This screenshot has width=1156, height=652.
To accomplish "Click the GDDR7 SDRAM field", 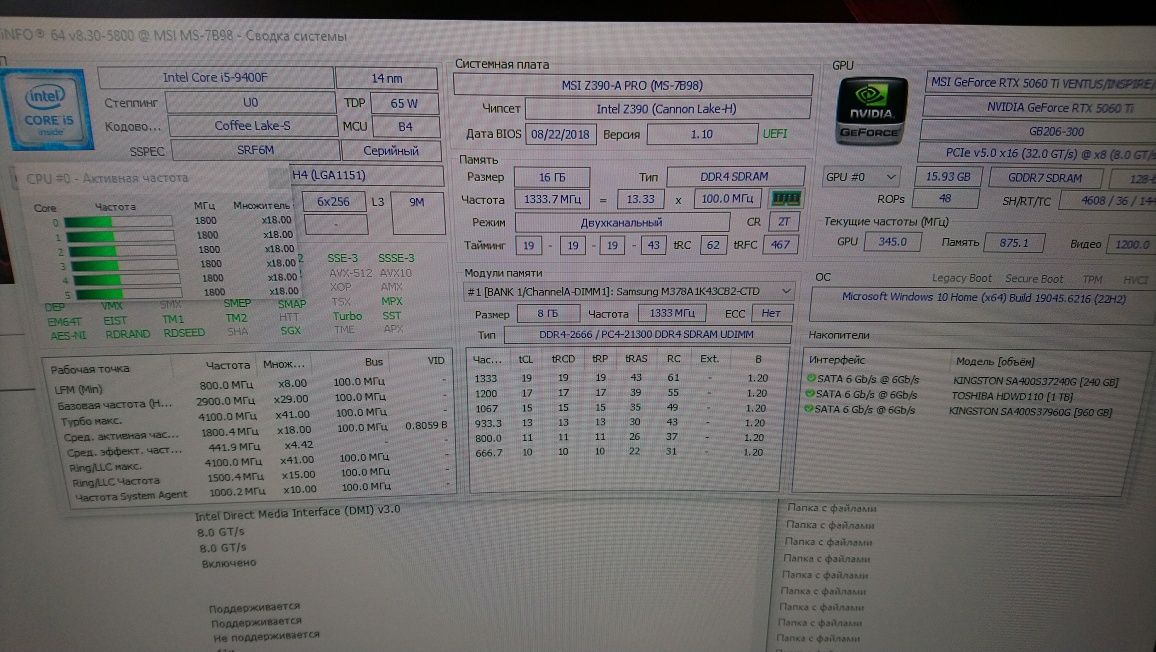I will tap(1045, 178).
